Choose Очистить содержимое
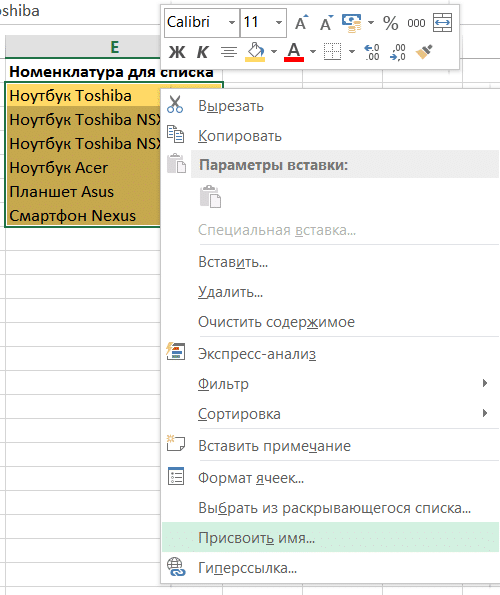The image size is (500, 595). point(330,322)
